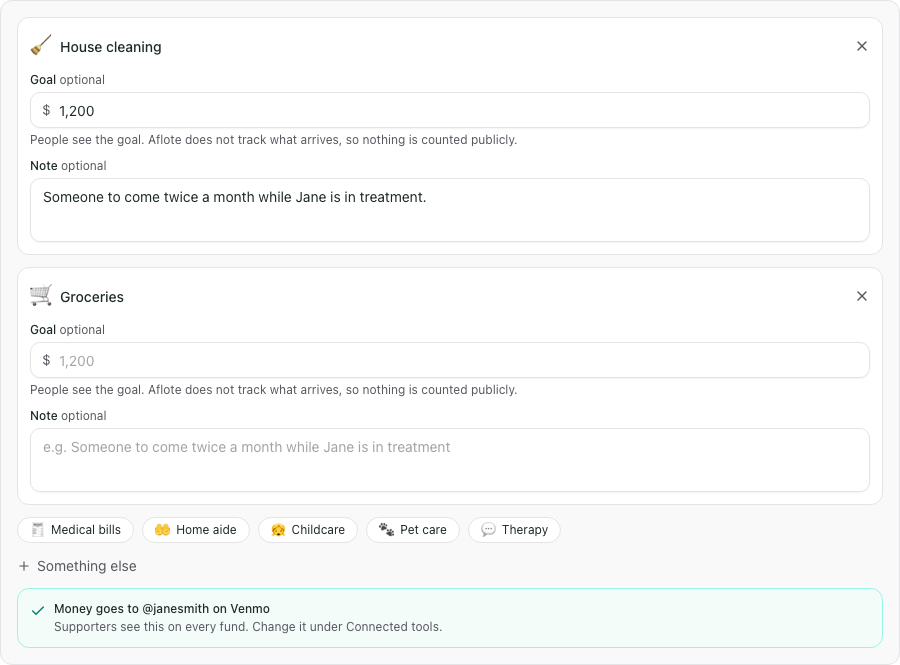This screenshot has width=900, height=665.
Task: Focus the Groceries goal amount field
Action: [449, 360]
